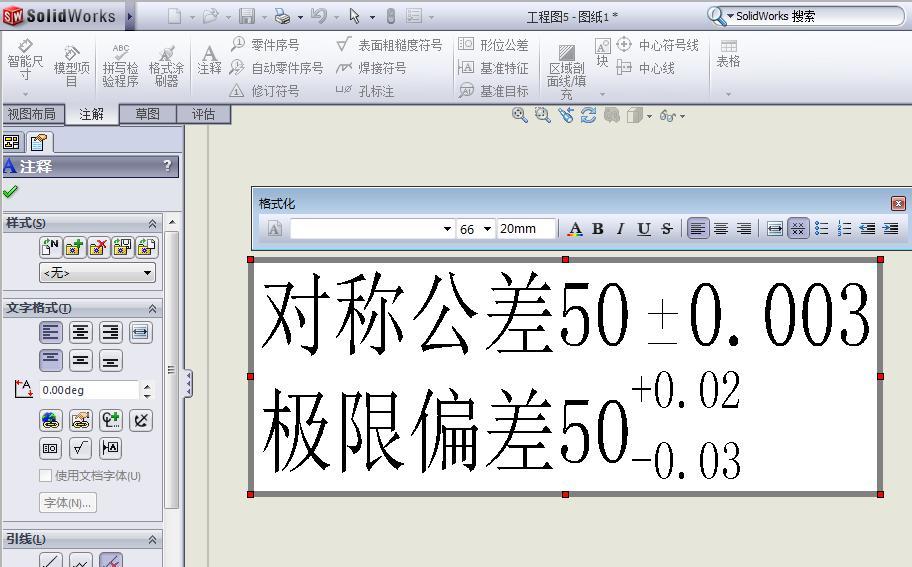Screen dimensions: 912x567
Task: Click the panel collapse handle
Action: (x=188, y=384)
